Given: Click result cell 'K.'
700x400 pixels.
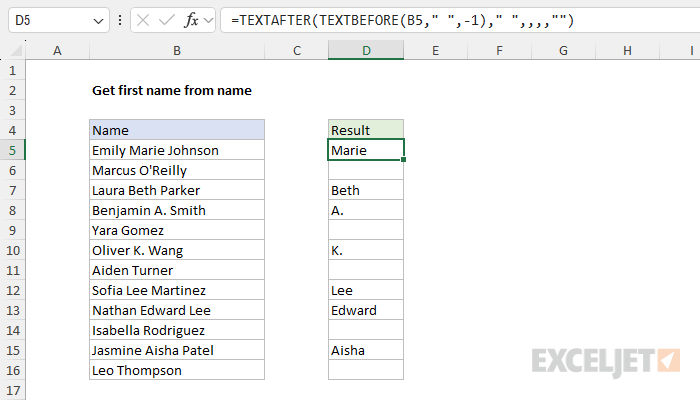Looking at the screenshot, I should (x=366, y=250).
